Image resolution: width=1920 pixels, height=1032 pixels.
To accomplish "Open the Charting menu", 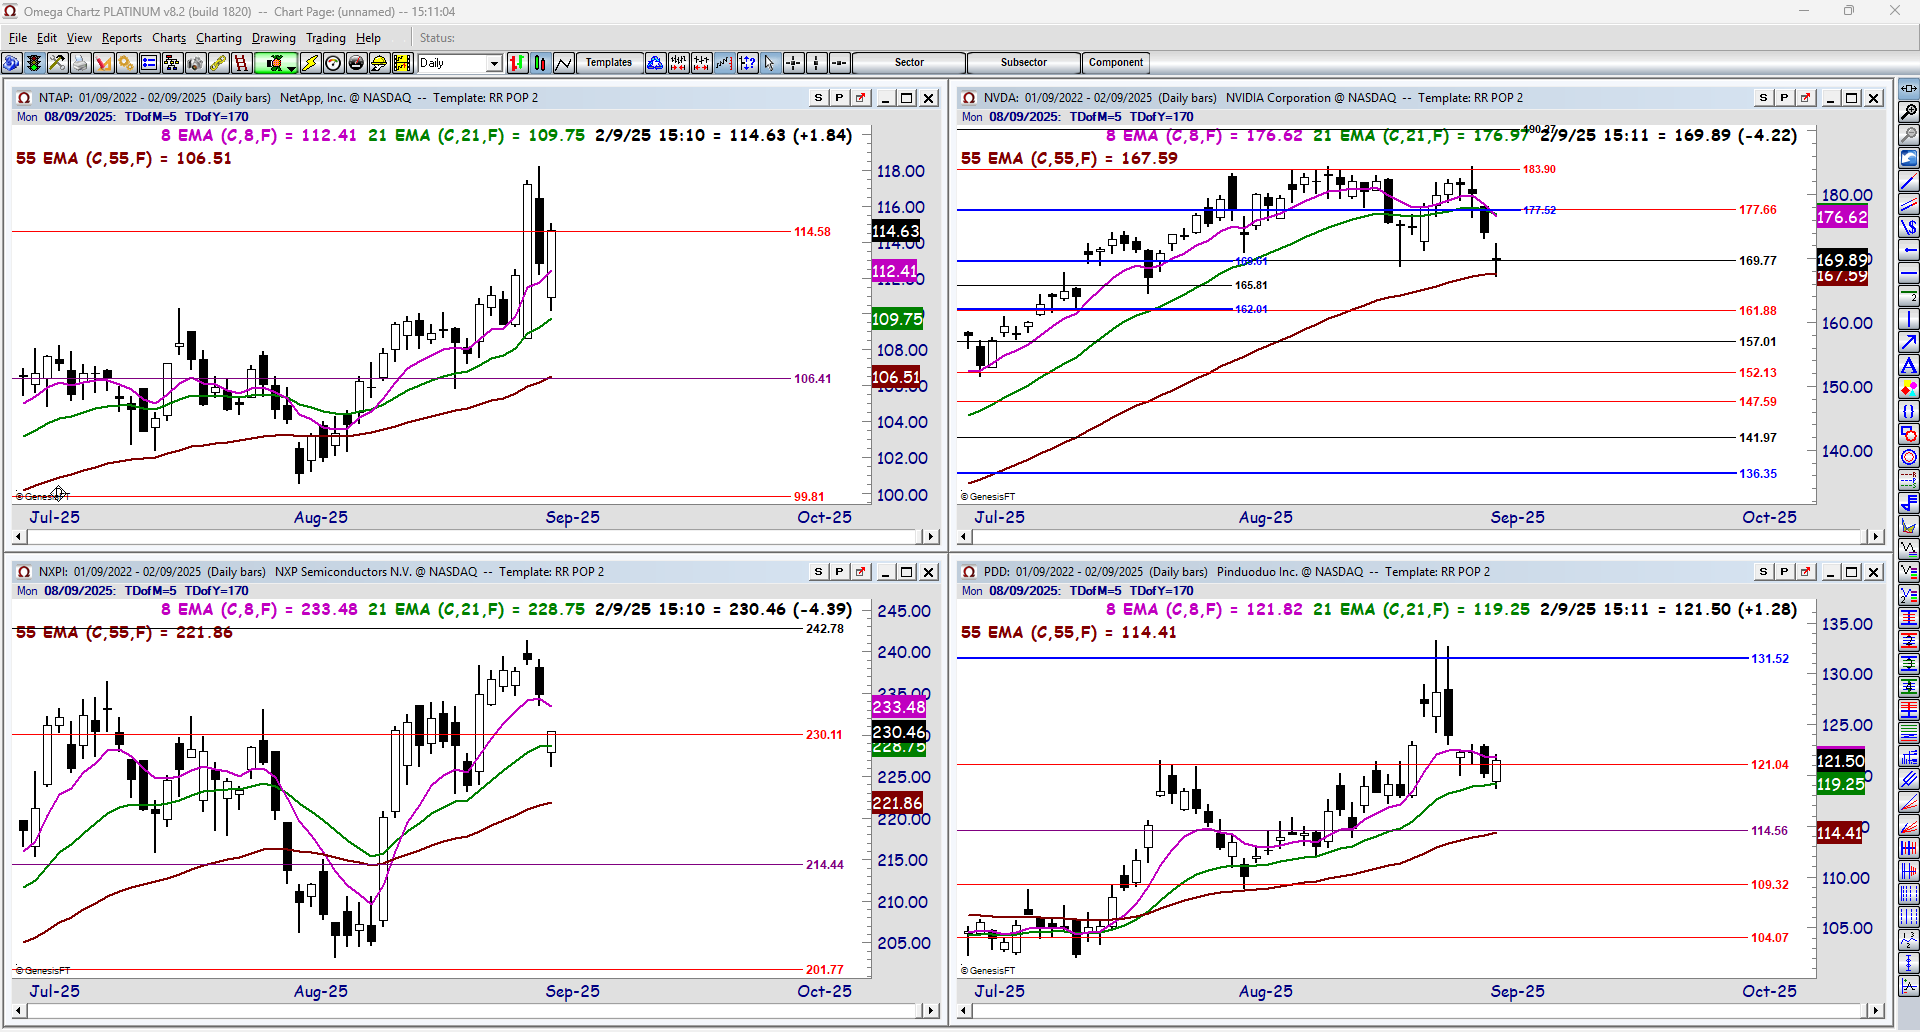I will (x=219, y=38).
